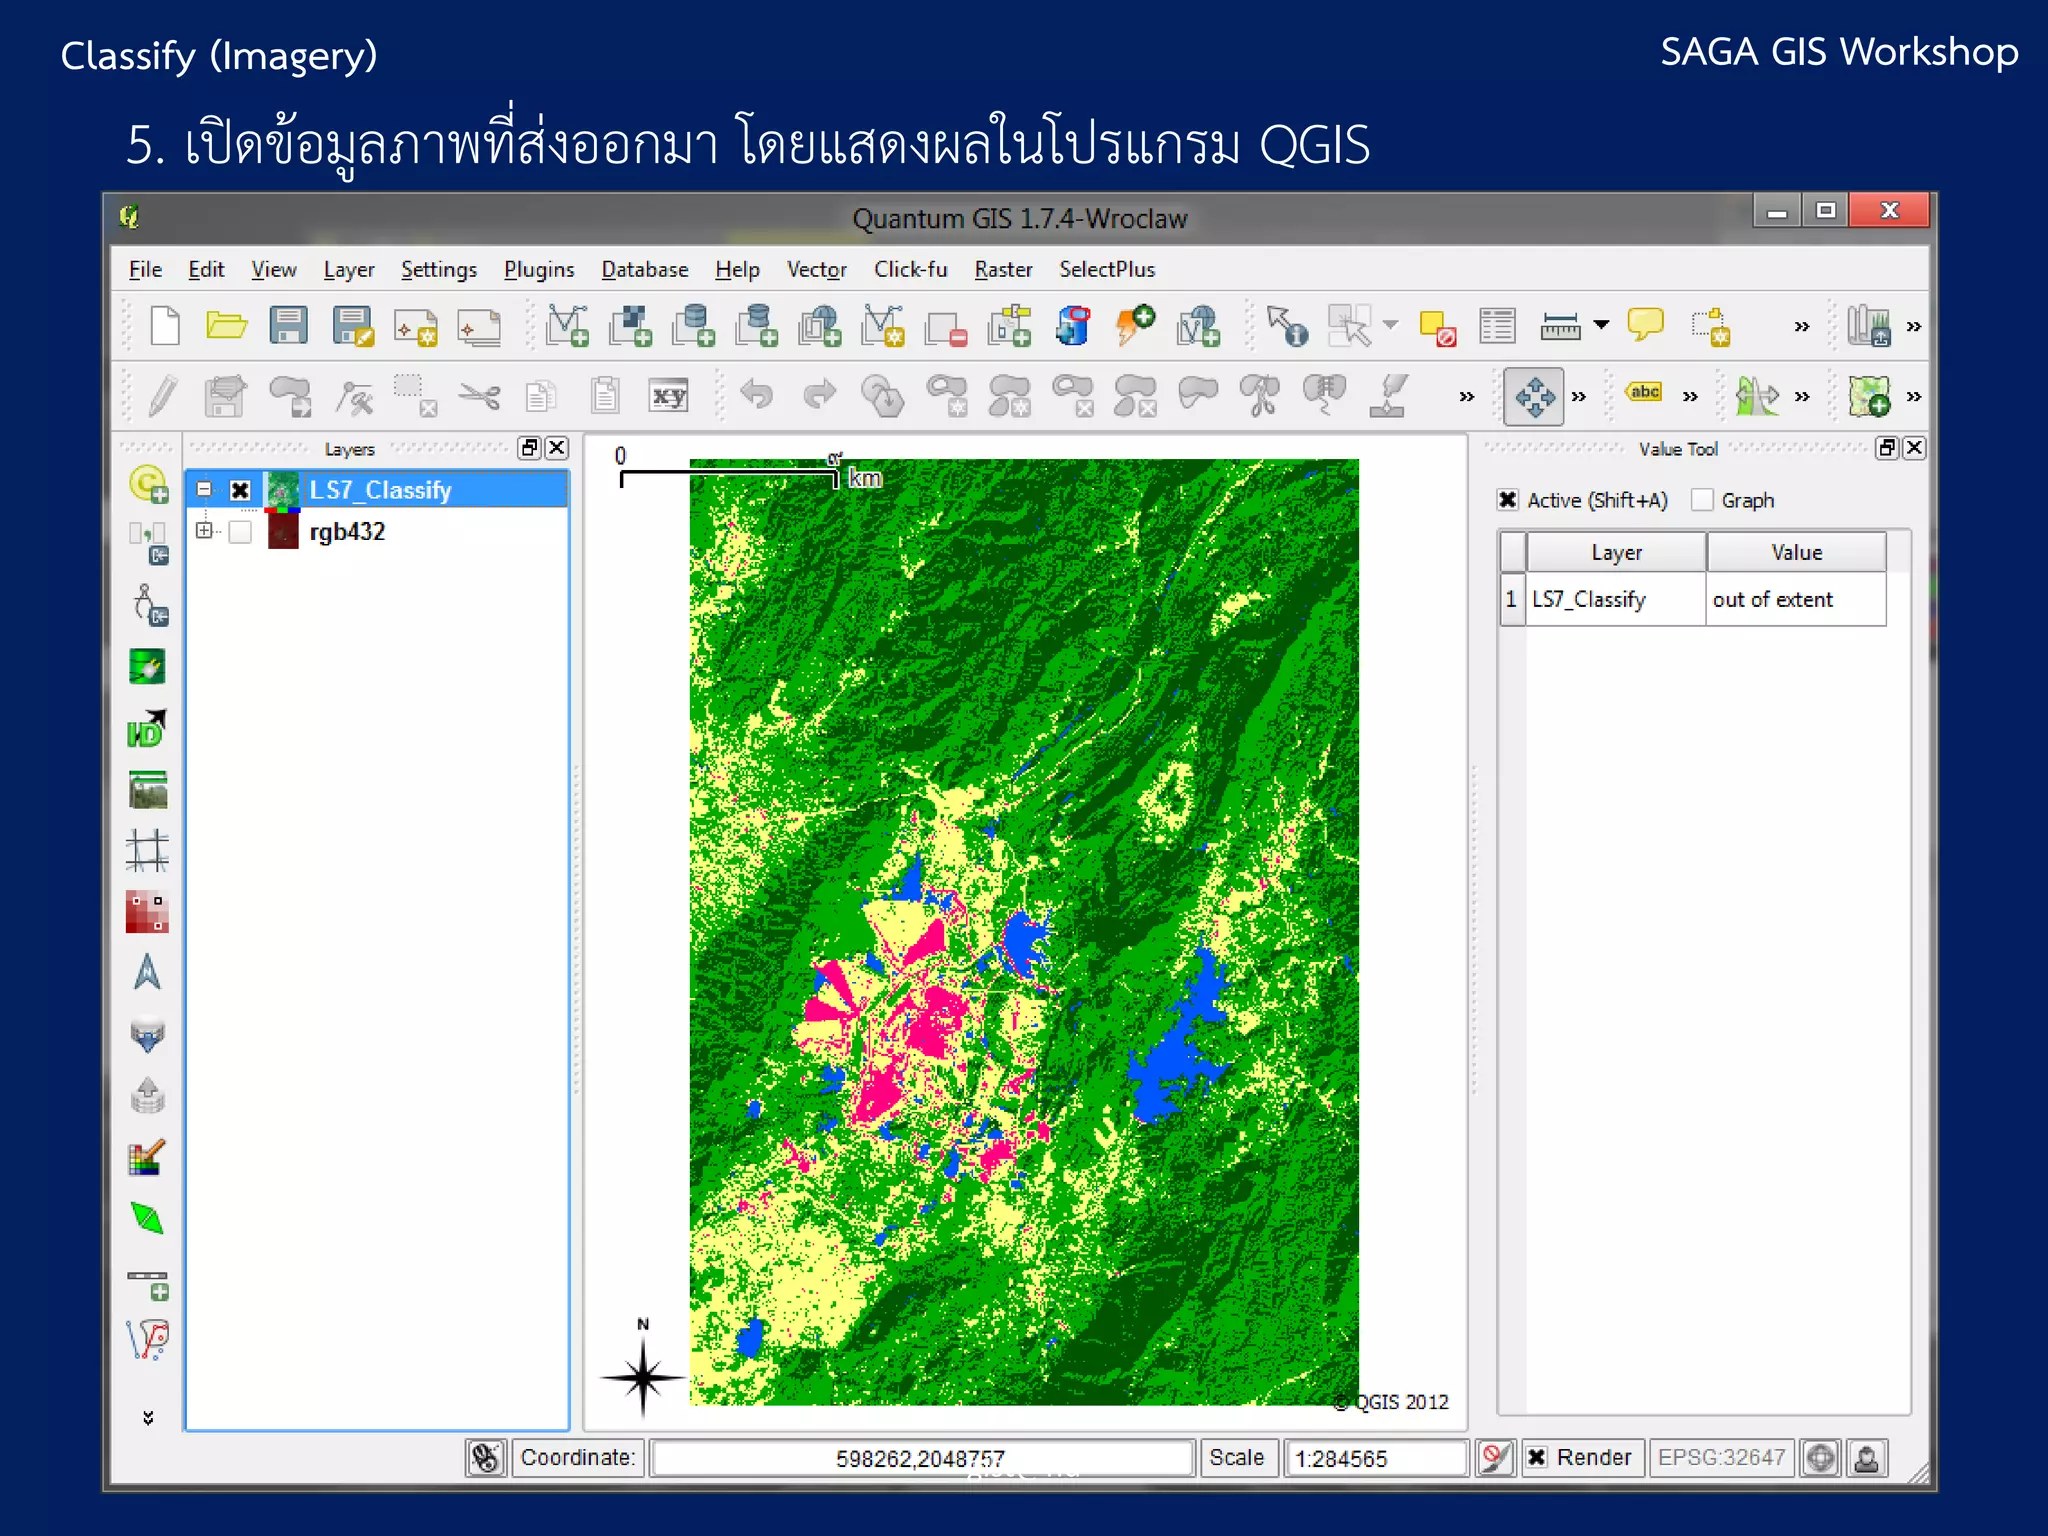The width and height of the screenshot is (2048, 1536).
Task: Toggle visibility of rgb432 layer
Action: tap(240, 532)
